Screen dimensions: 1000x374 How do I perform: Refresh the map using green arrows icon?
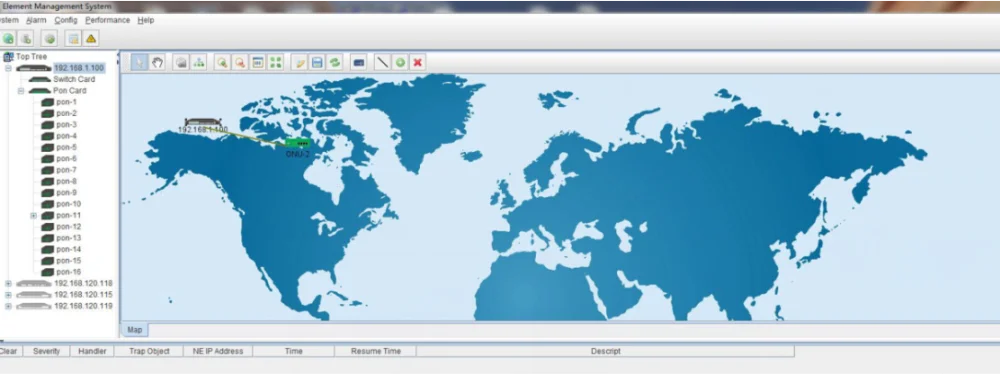click(335, 63)
